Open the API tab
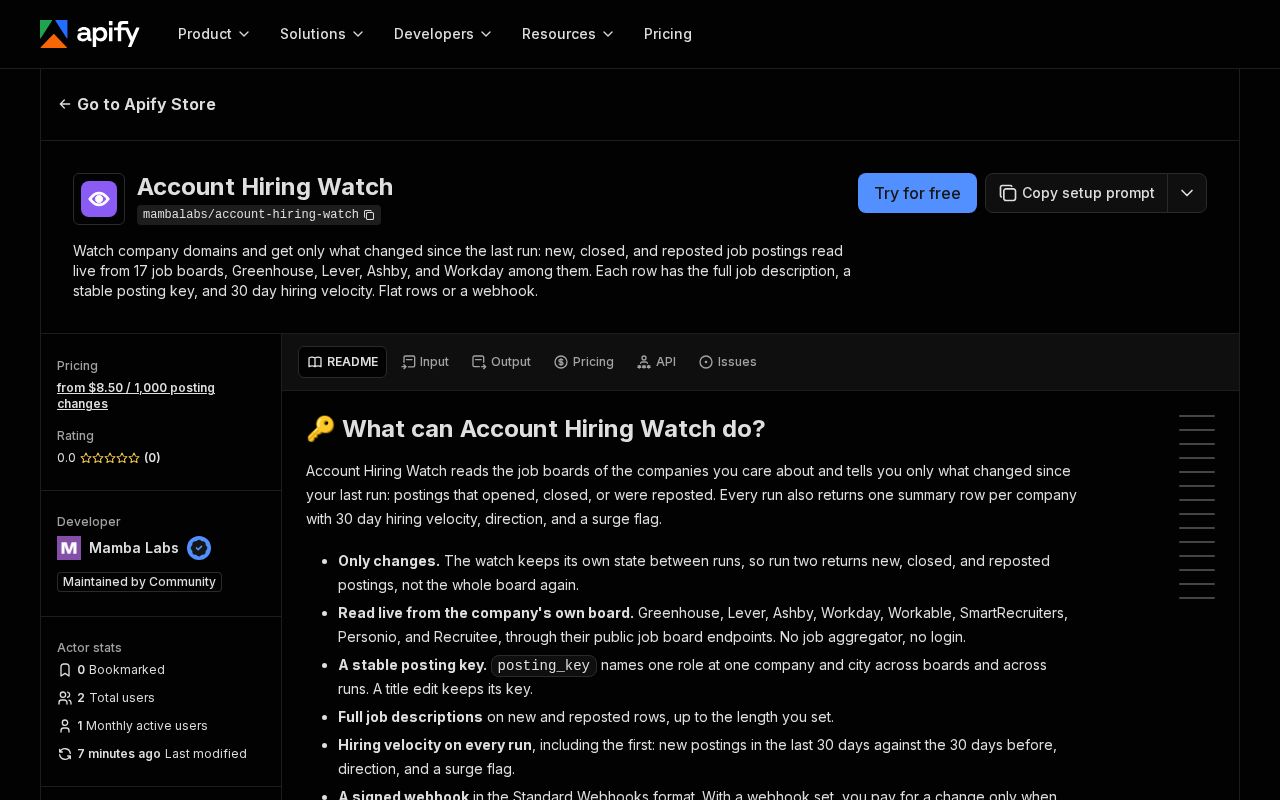Image resolution: width=1280 pixels, height=800 pixels. pos(656,362)
